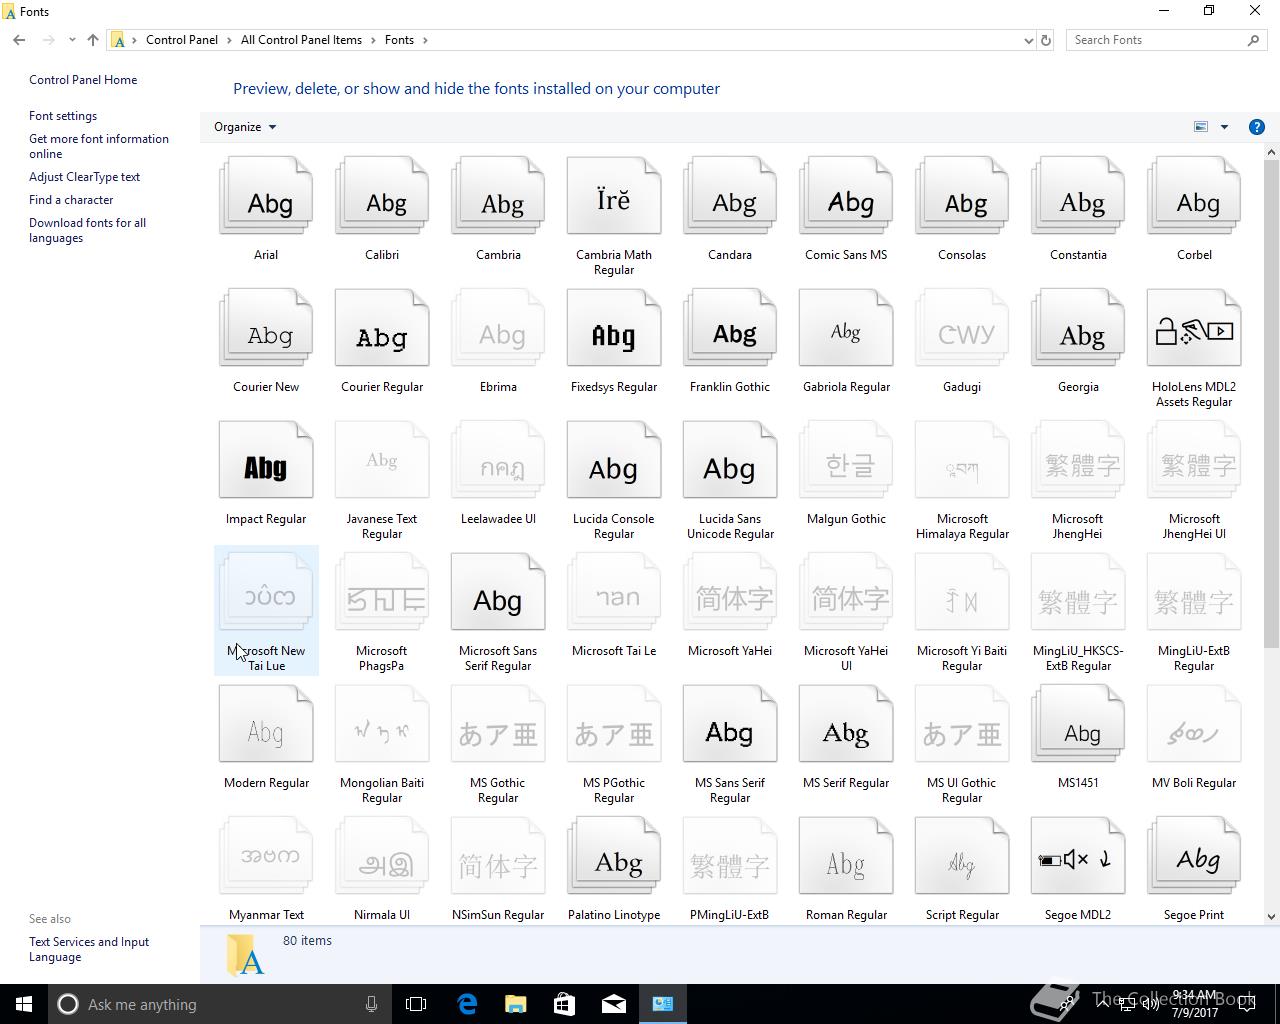The width and height of the screenshot is (1280, 1024).
Task: Open Text Services and Input Language link
Action: click(x=89, y=949)
